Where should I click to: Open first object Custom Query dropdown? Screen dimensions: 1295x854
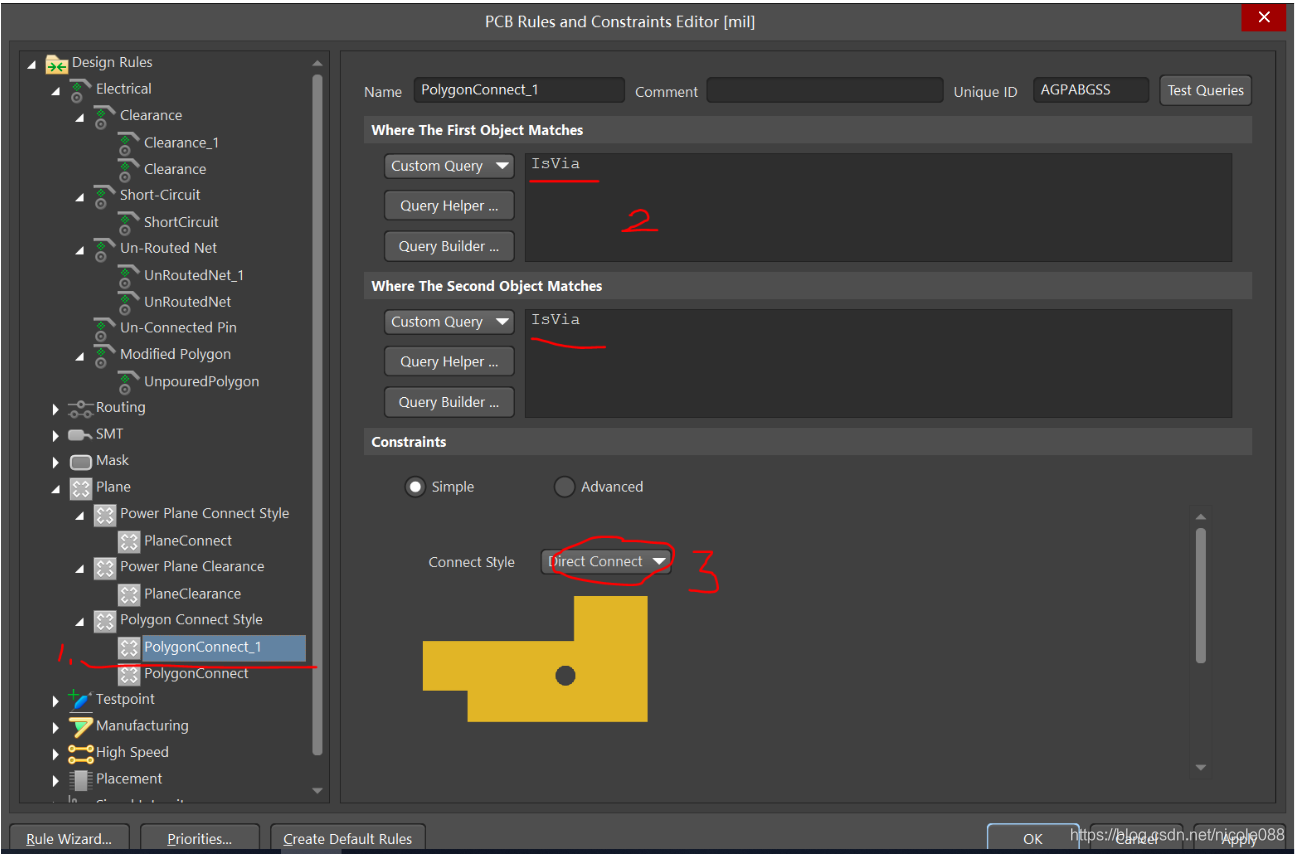click(x=449, y=166)
